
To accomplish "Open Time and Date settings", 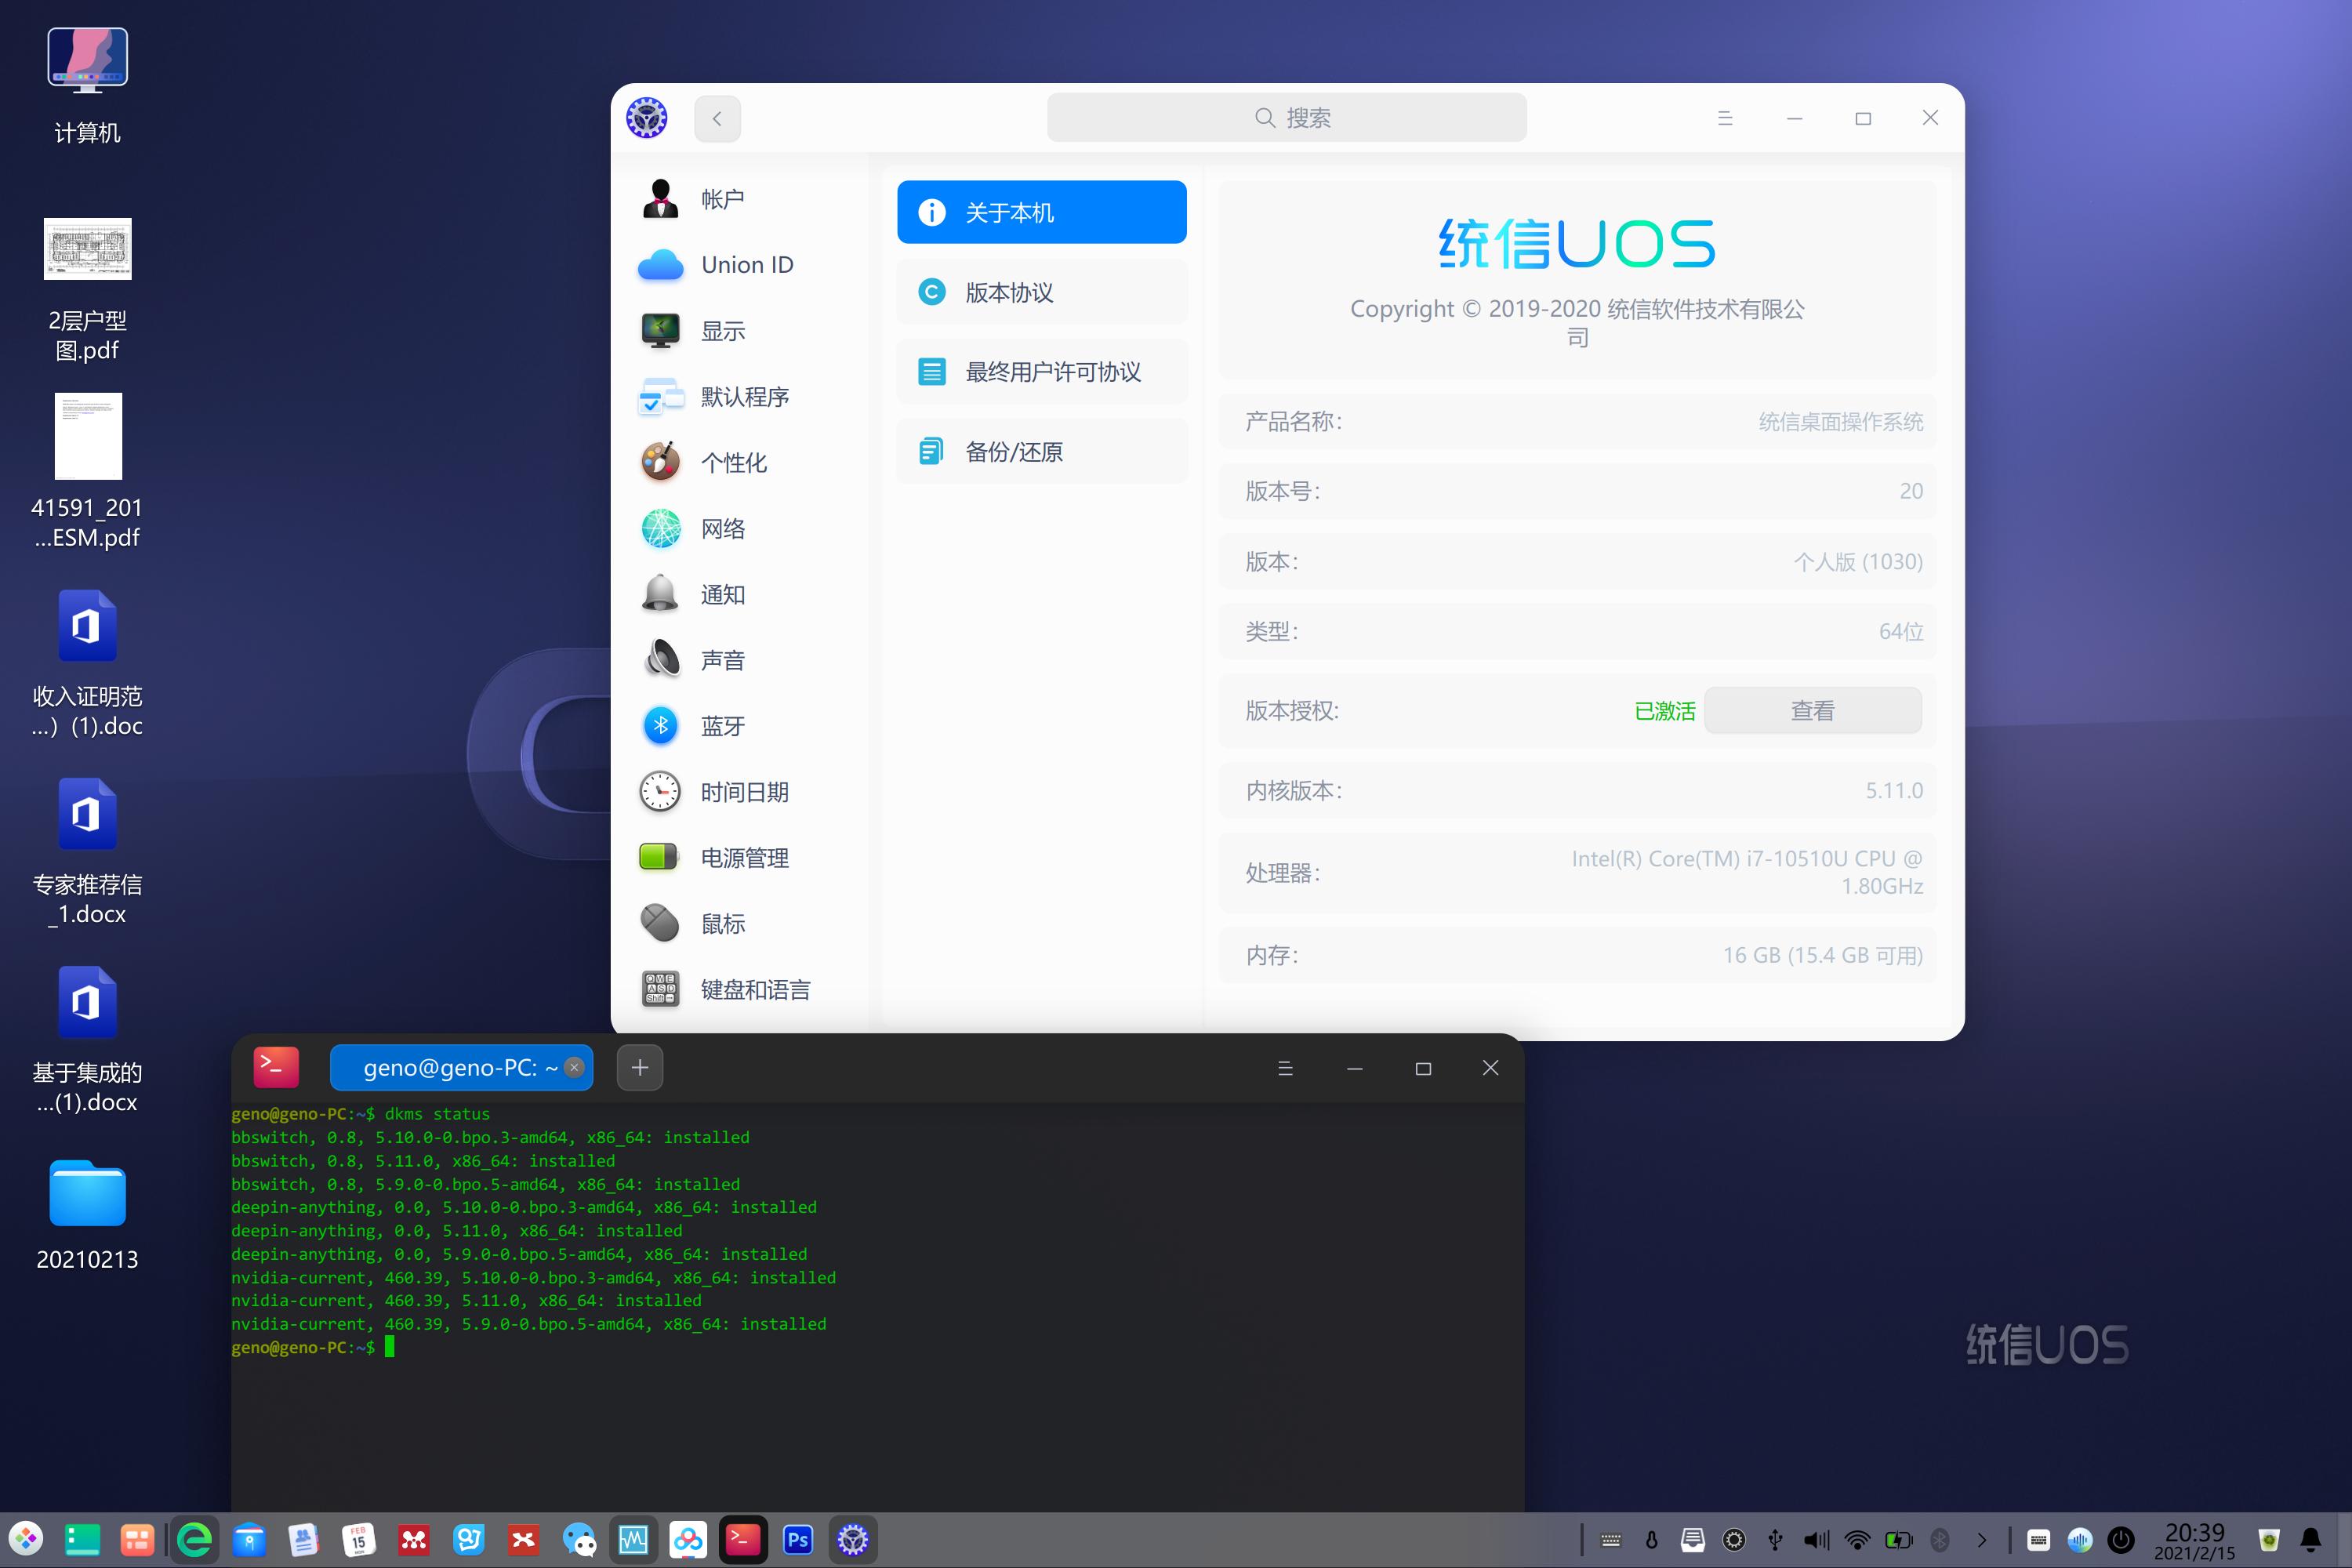I will pyautogui.click(x=743, y=792).
